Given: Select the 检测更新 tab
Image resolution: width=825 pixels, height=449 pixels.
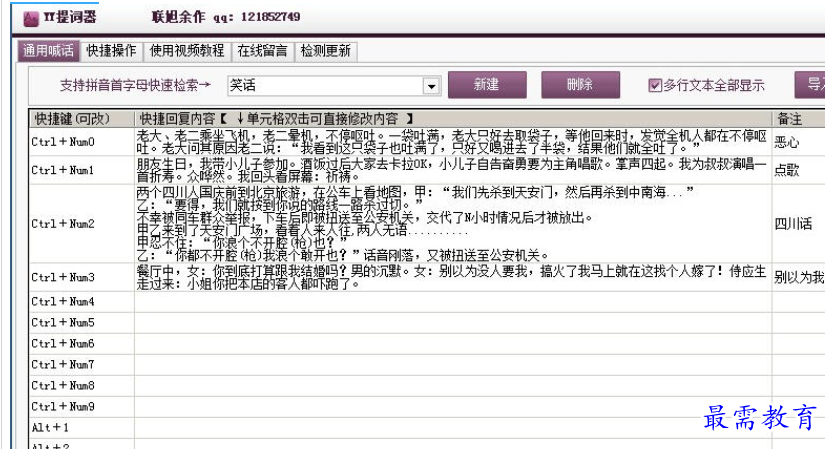Looking at the screenshot, I should pyautogui.click(x=326, y=51).
